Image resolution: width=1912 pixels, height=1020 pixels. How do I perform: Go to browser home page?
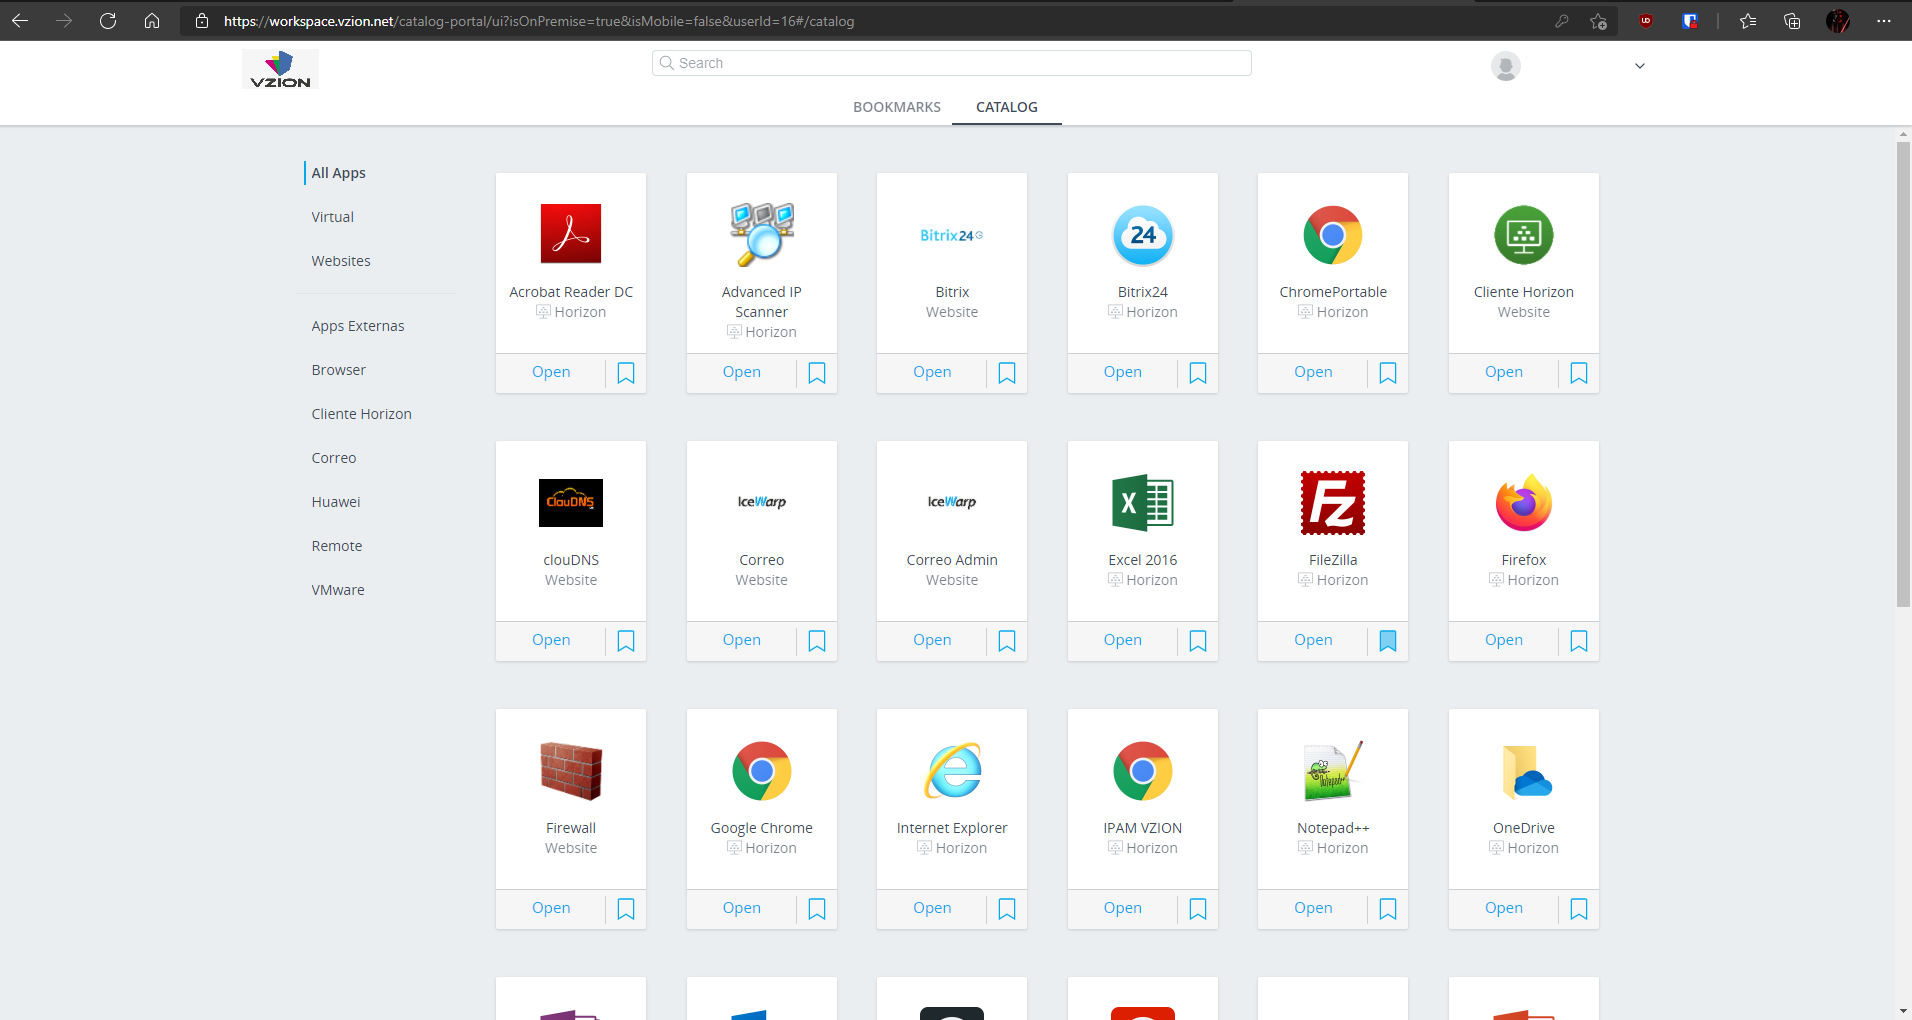click(152, 21)
